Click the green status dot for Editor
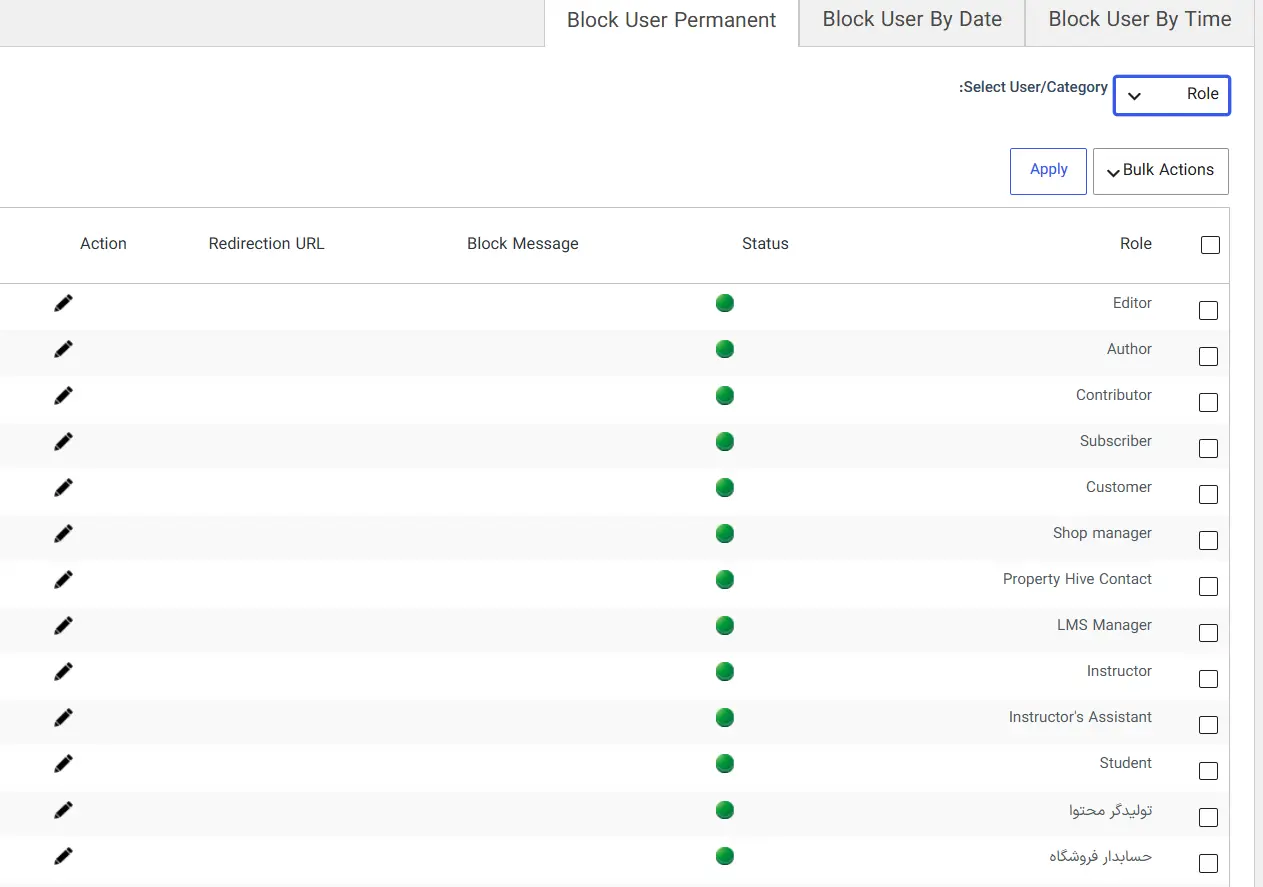1263x887 pixels. coord(725,303)
